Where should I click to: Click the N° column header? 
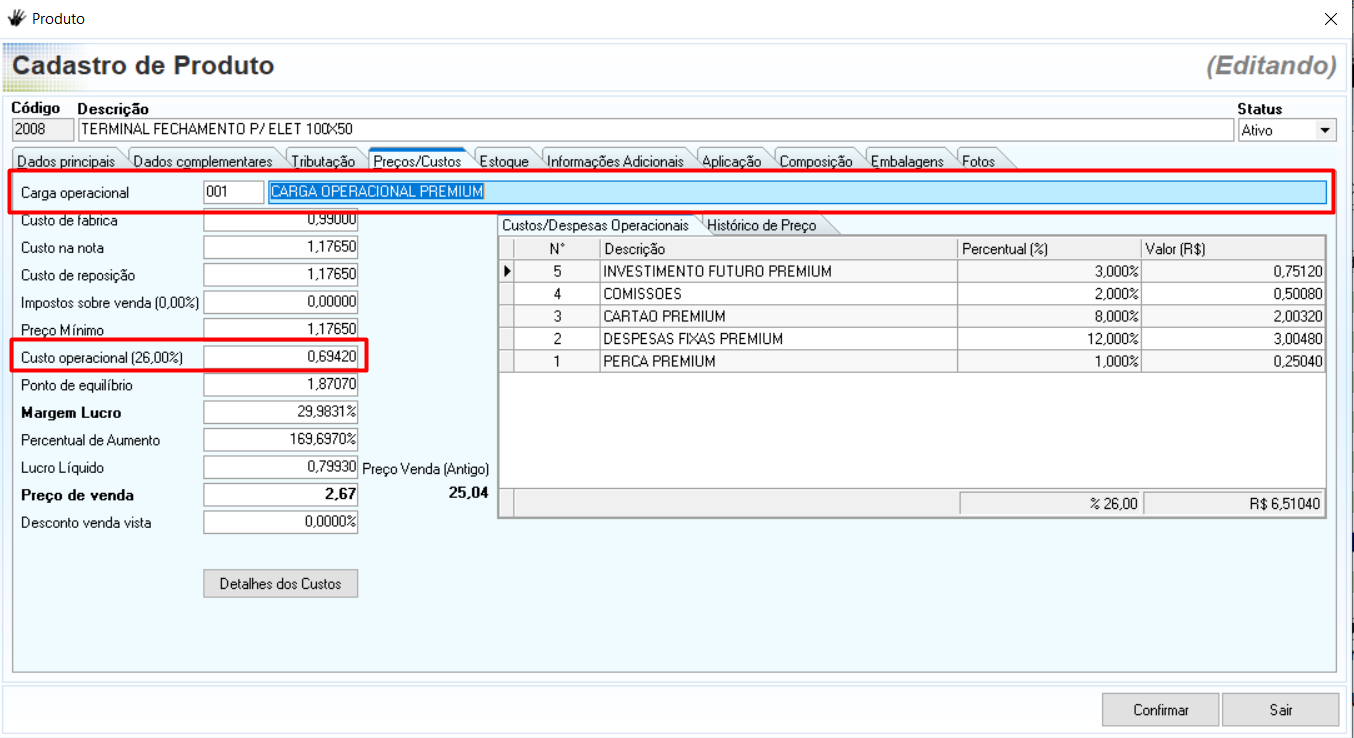pyautogui.click(x=557, y=248)
